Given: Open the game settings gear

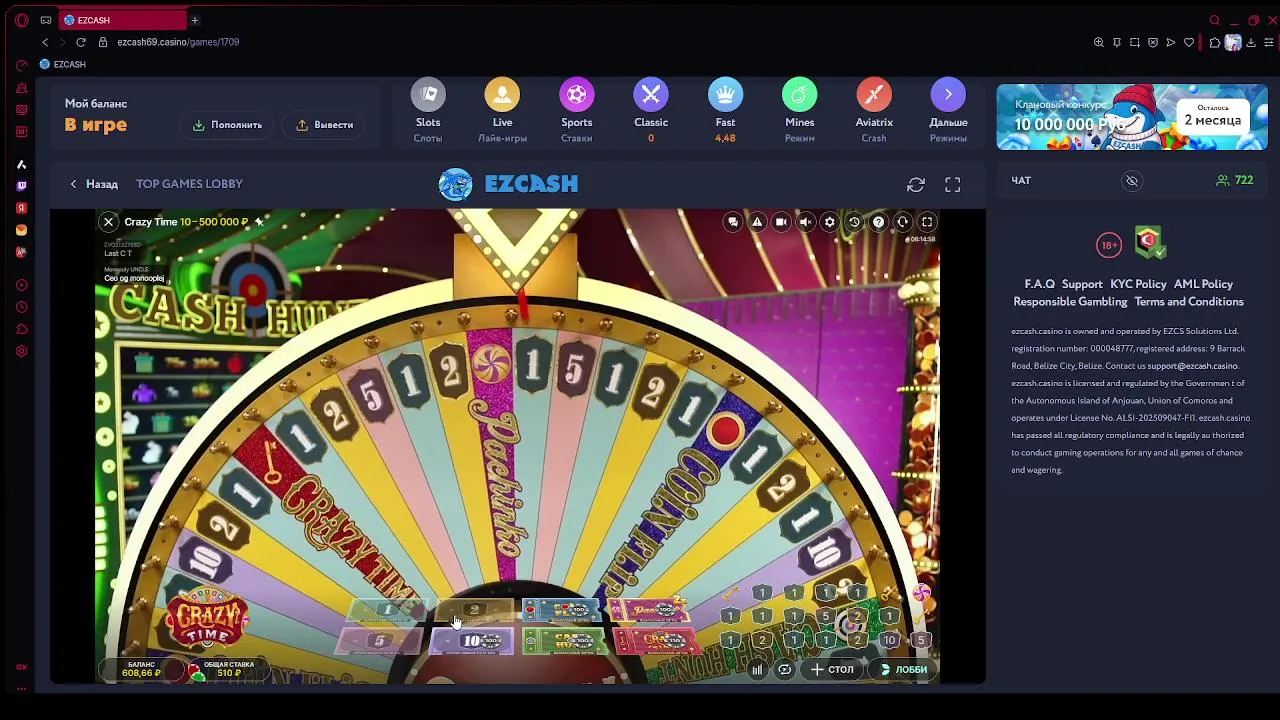Looking at the screenshot, I should pyautogui.click(x=830, y=222).
